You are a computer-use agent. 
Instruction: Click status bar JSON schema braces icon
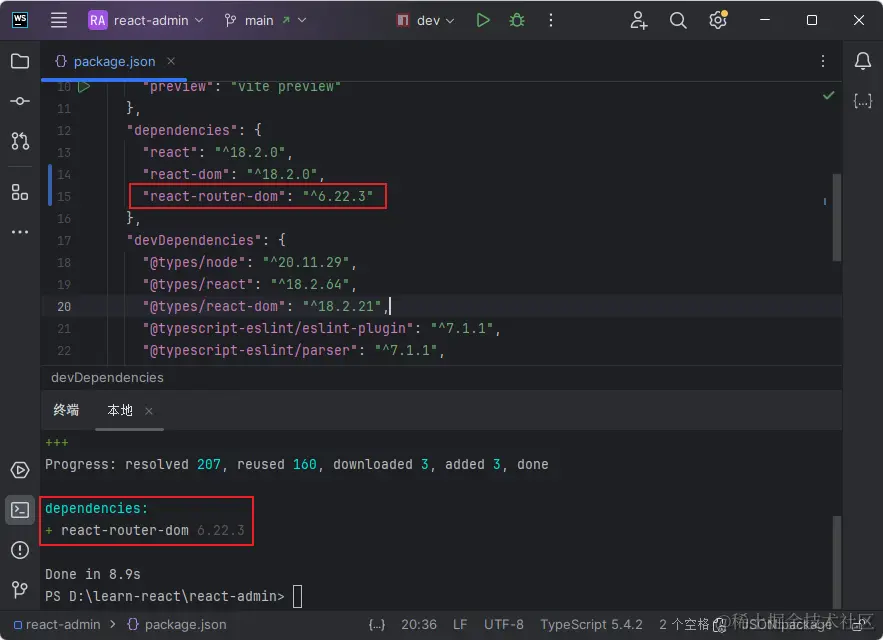377,624
